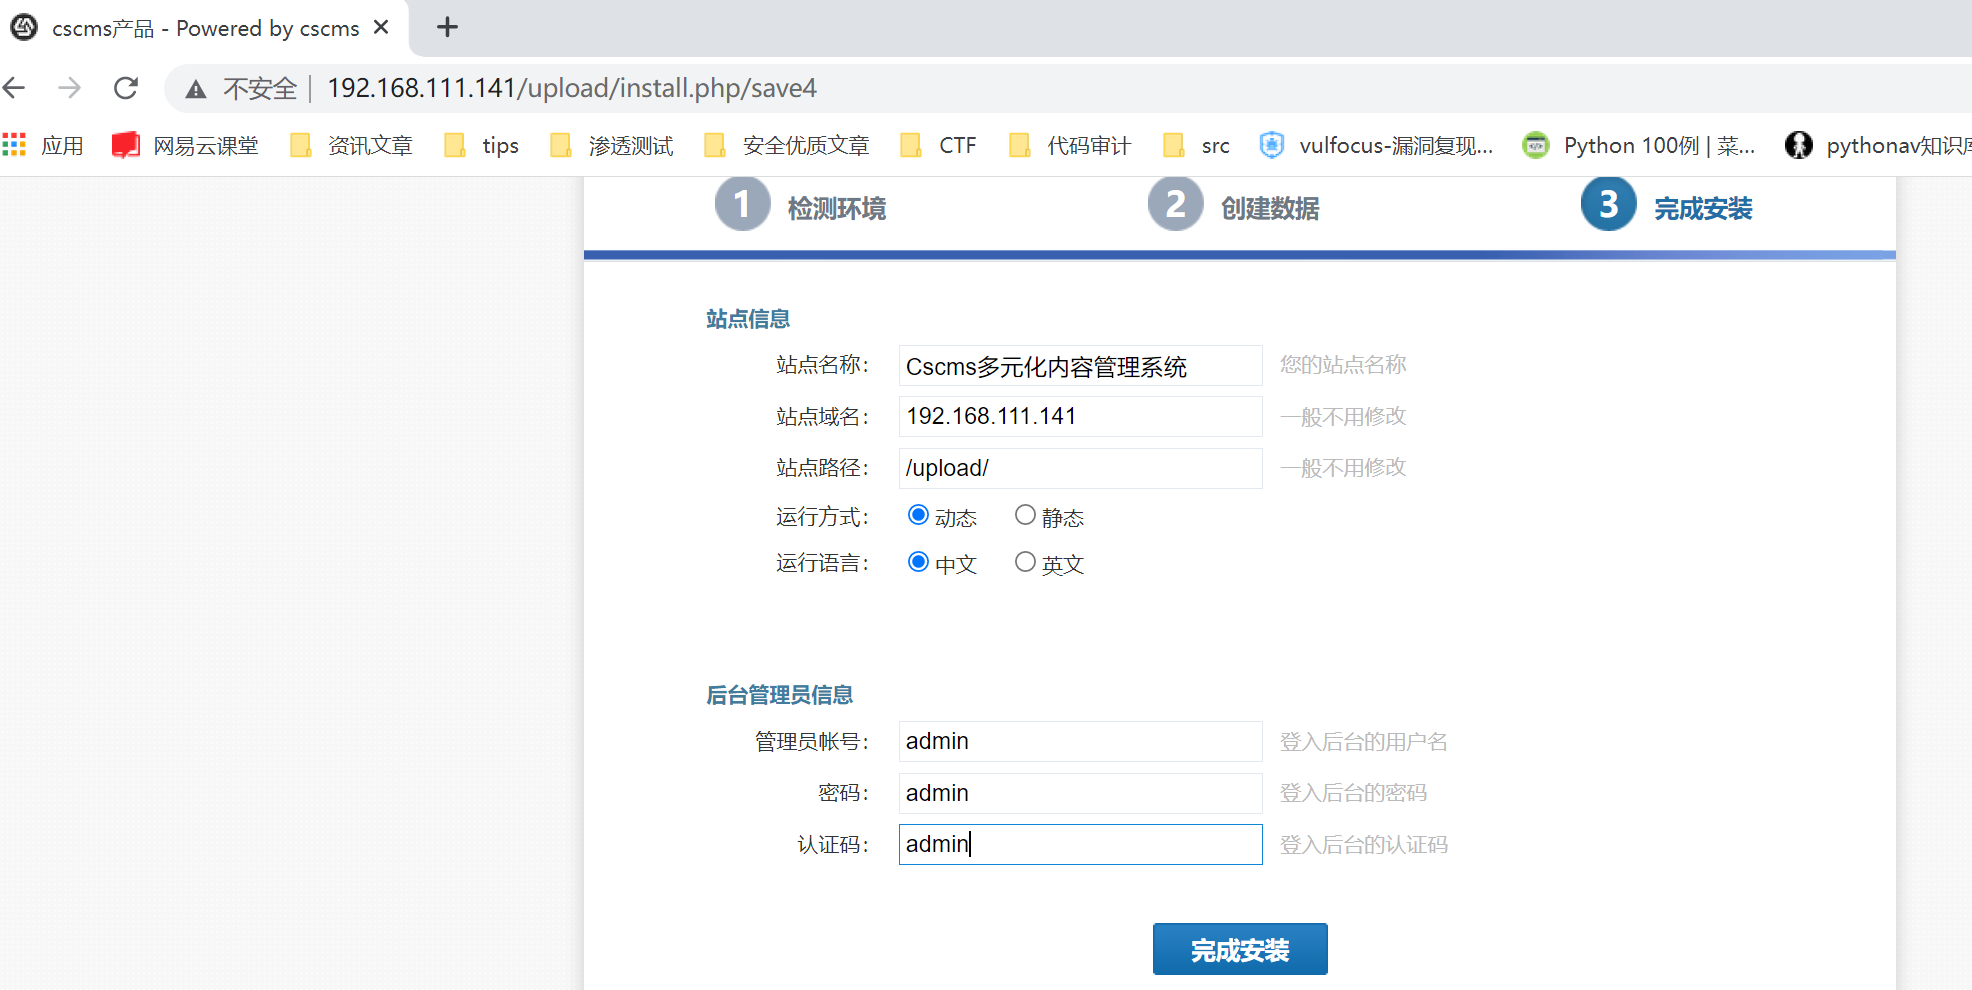Click the 运行语言 label
The width and height of the screenshot is (1972, 990).
(x=822, y=564)
